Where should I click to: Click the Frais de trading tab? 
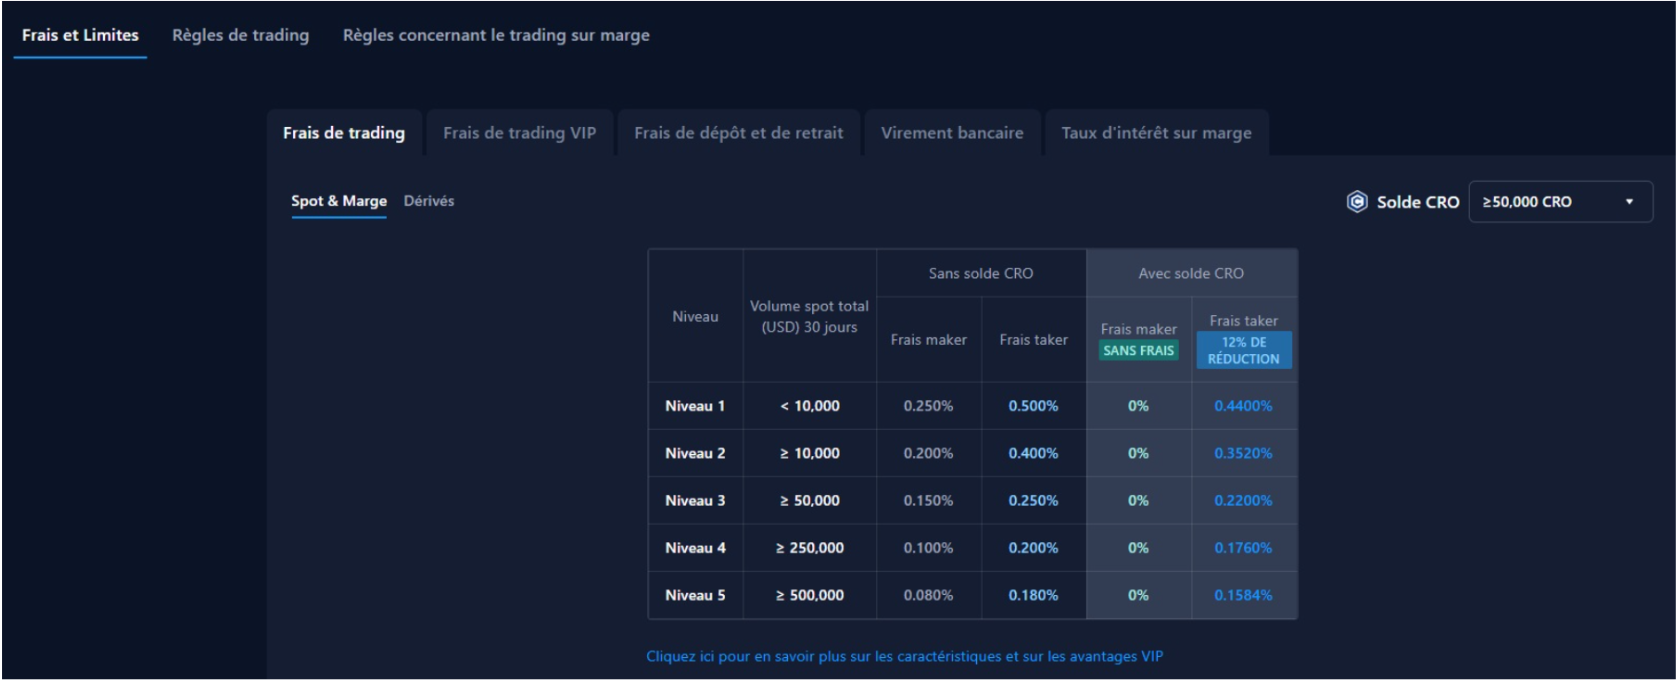(x=344, y=133)
